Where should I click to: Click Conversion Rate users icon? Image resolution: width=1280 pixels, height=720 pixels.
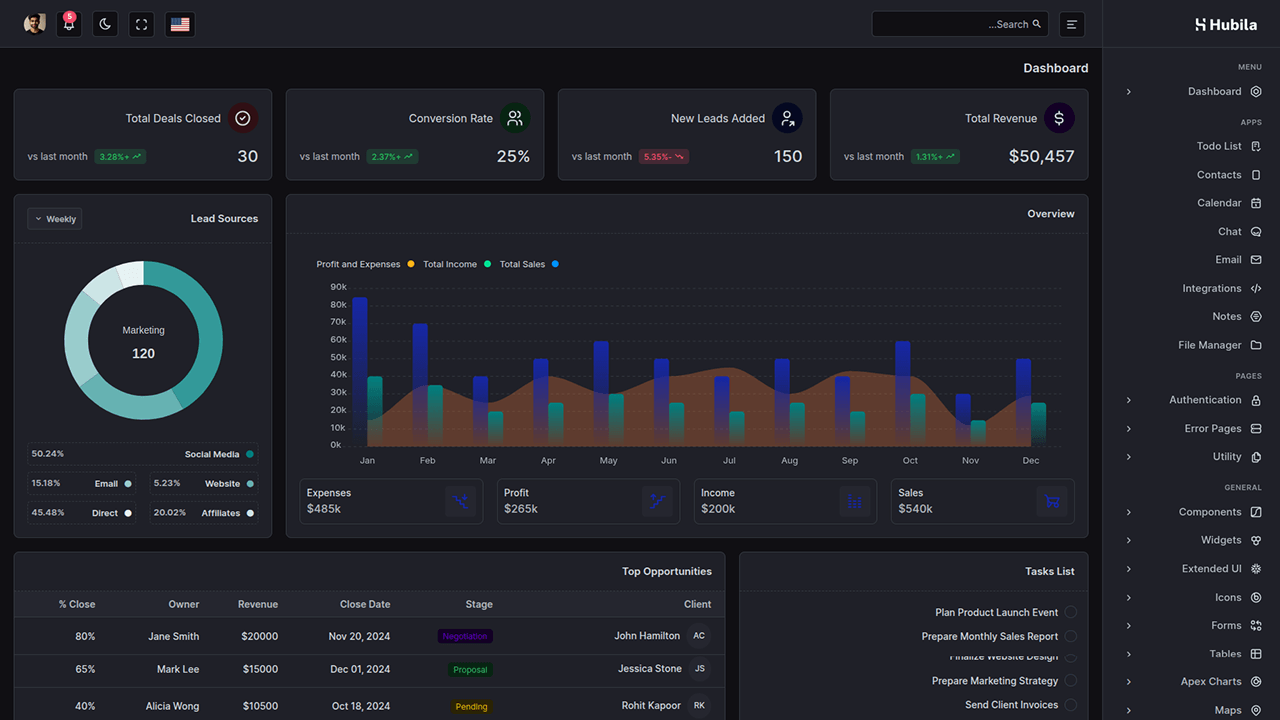515,118
